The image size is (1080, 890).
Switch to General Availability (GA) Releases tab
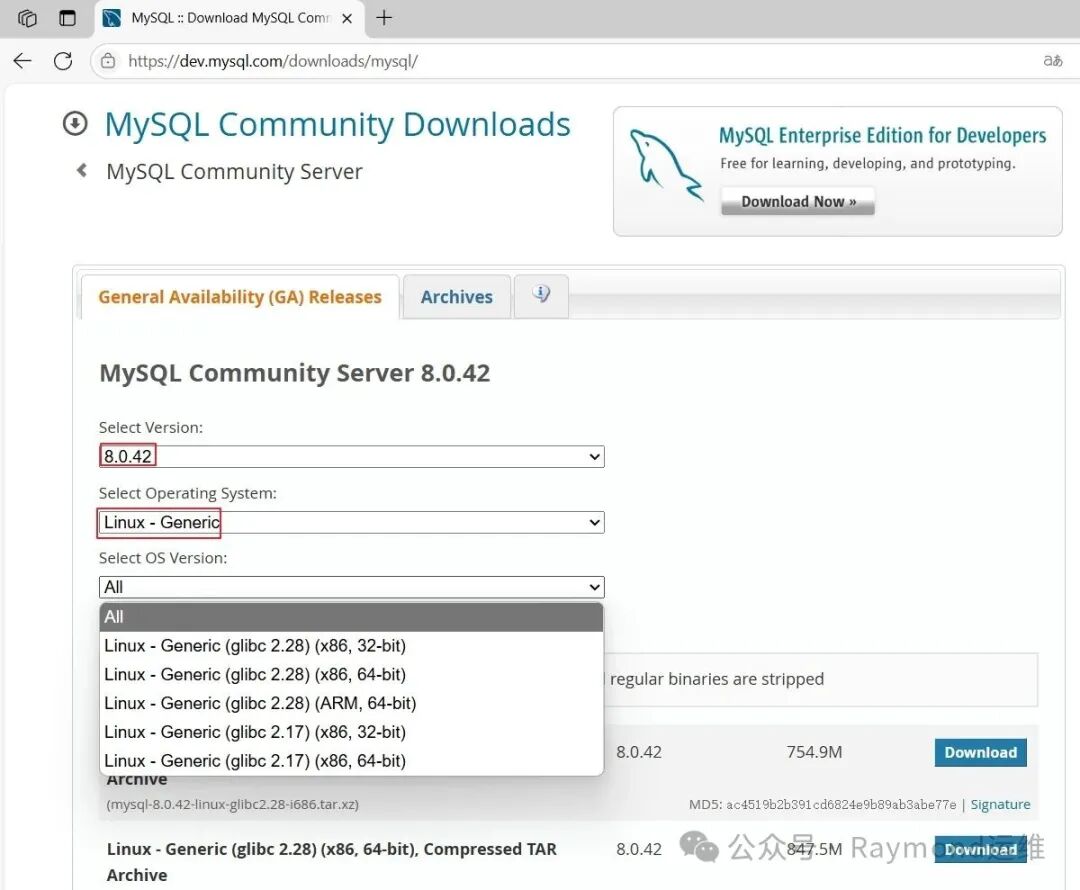coord(240,297)
